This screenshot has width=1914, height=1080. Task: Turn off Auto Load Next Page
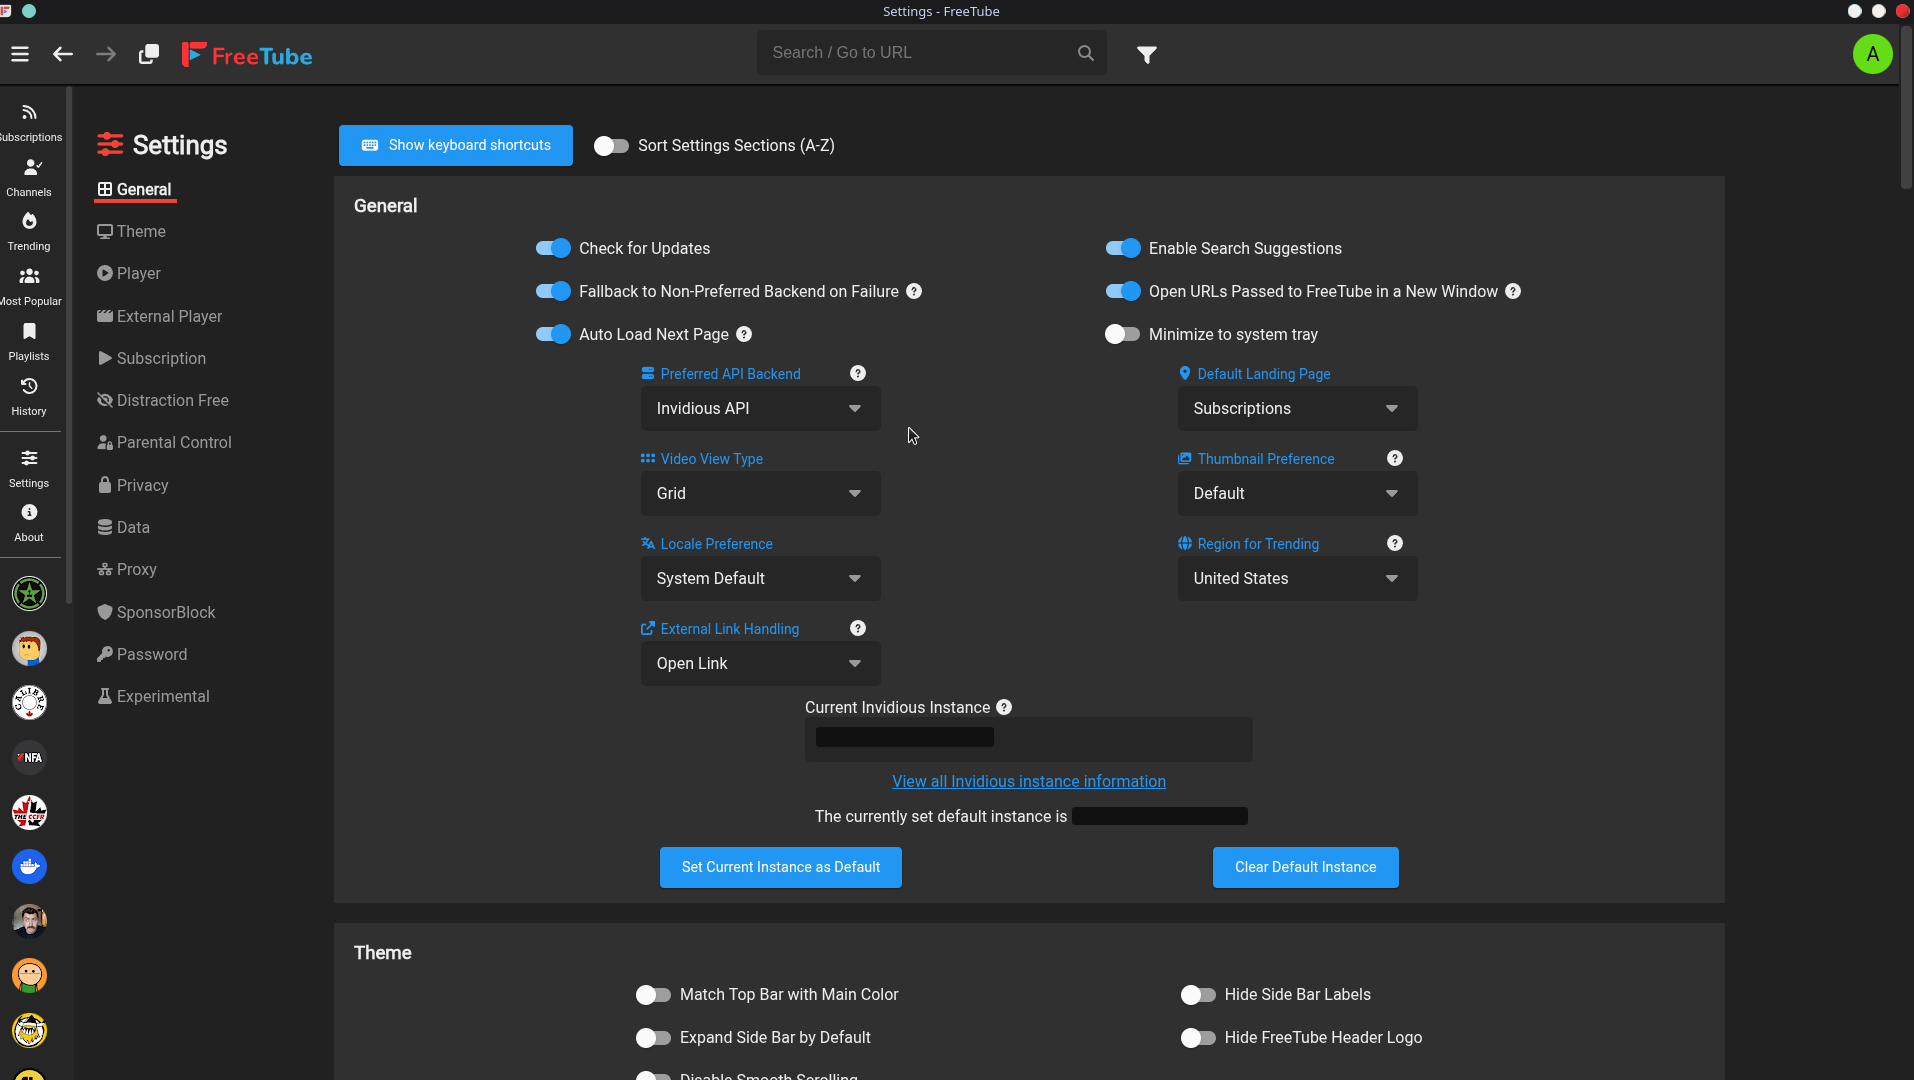tap(553, 334)
